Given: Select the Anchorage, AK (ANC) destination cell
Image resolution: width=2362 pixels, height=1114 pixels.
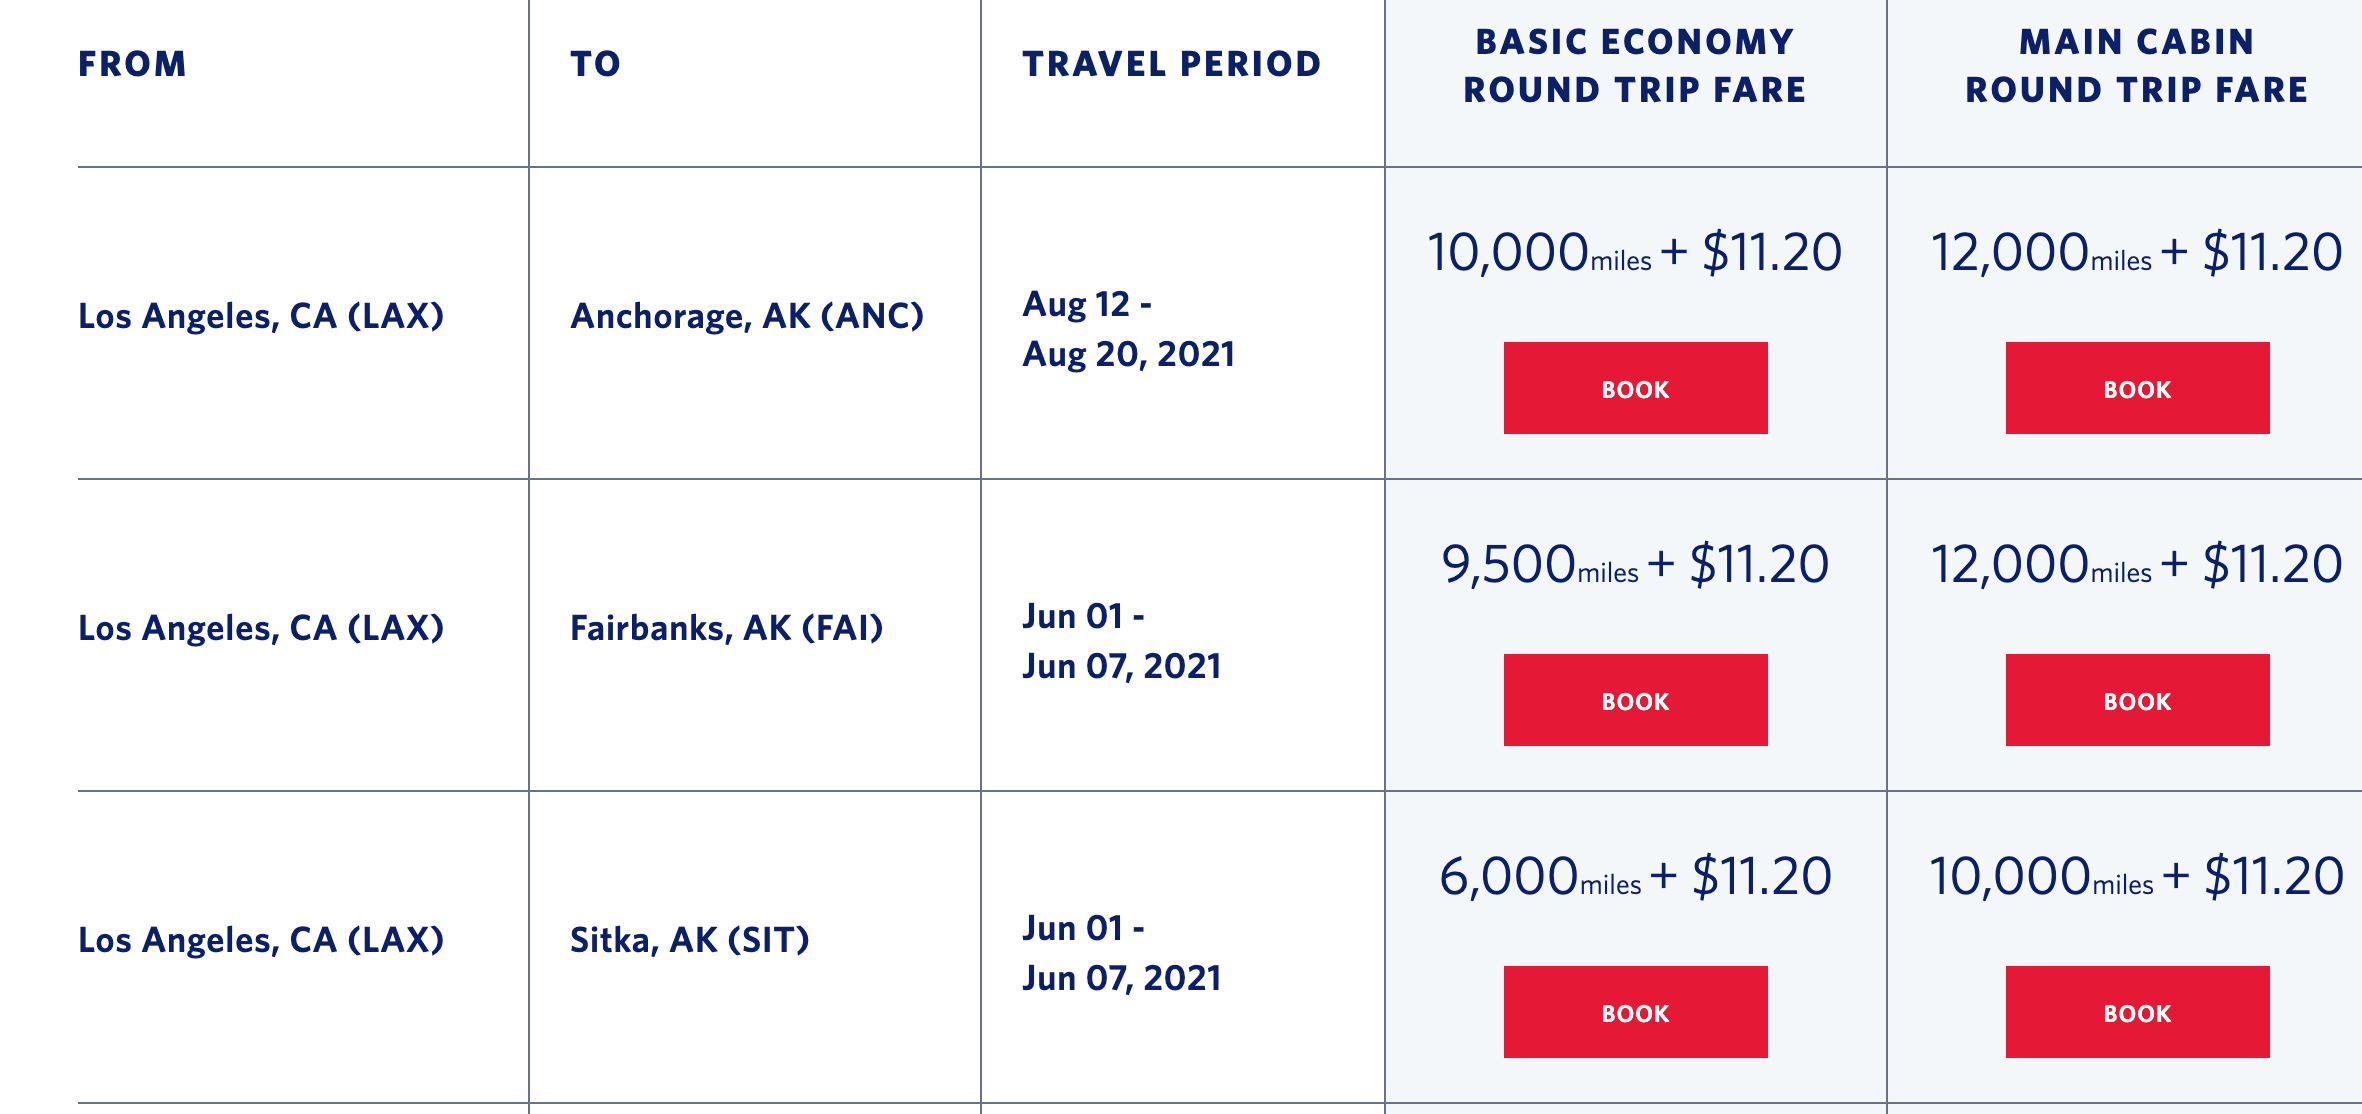Looking at the screenshot, I should 747,316.
